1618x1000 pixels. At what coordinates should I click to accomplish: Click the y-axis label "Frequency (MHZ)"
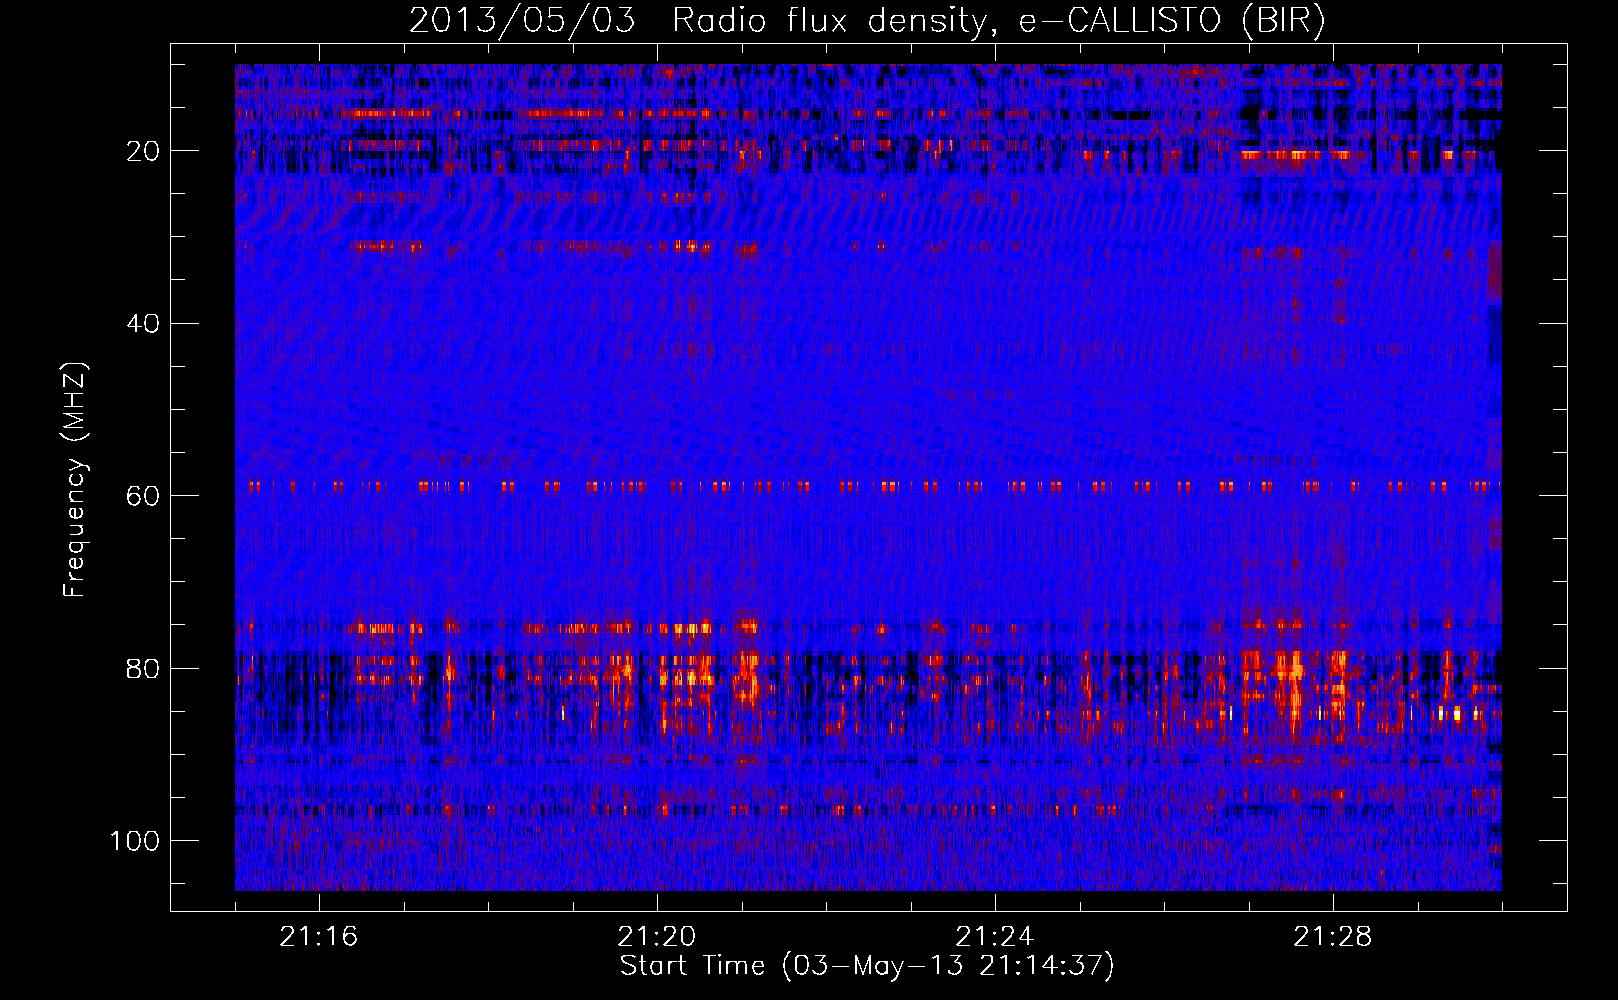point(75,480)
